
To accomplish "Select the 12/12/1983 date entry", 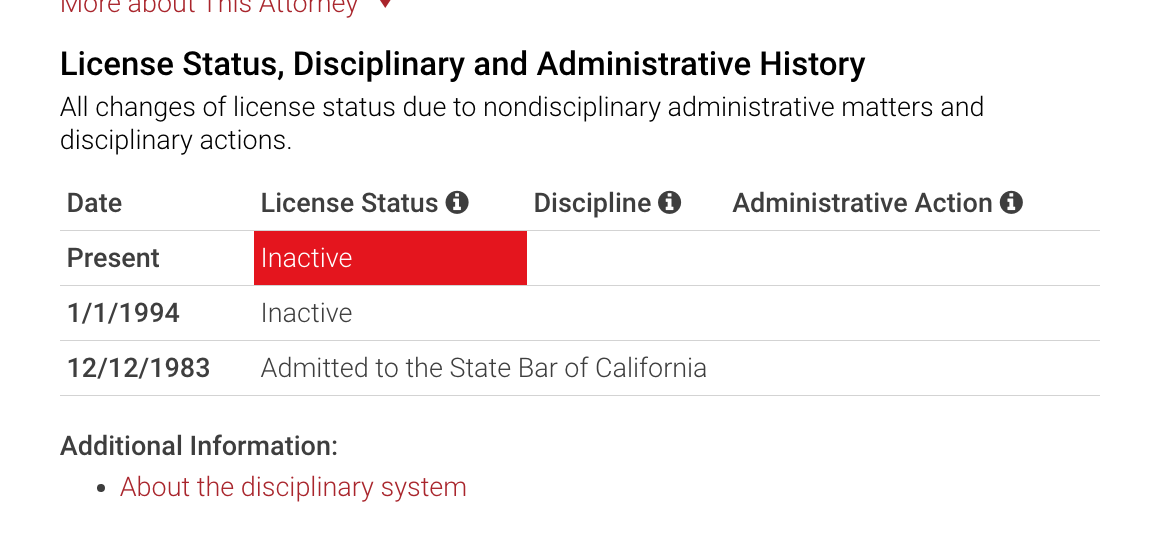I will pyautogui.click(x=138, y=368).
